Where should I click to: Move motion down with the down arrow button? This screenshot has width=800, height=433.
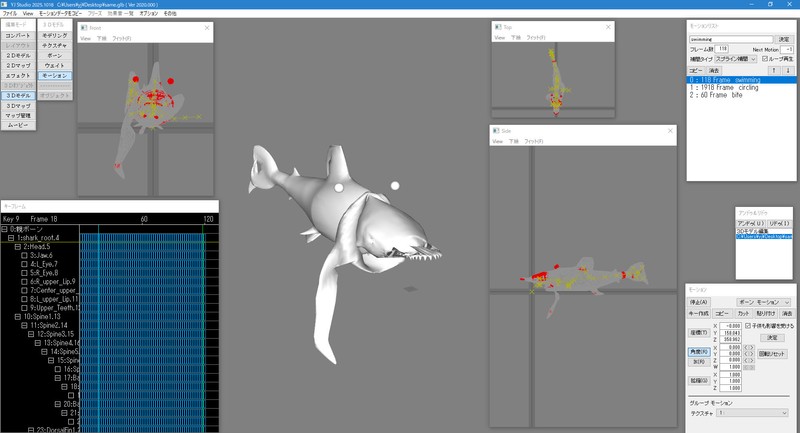[788, 71]
